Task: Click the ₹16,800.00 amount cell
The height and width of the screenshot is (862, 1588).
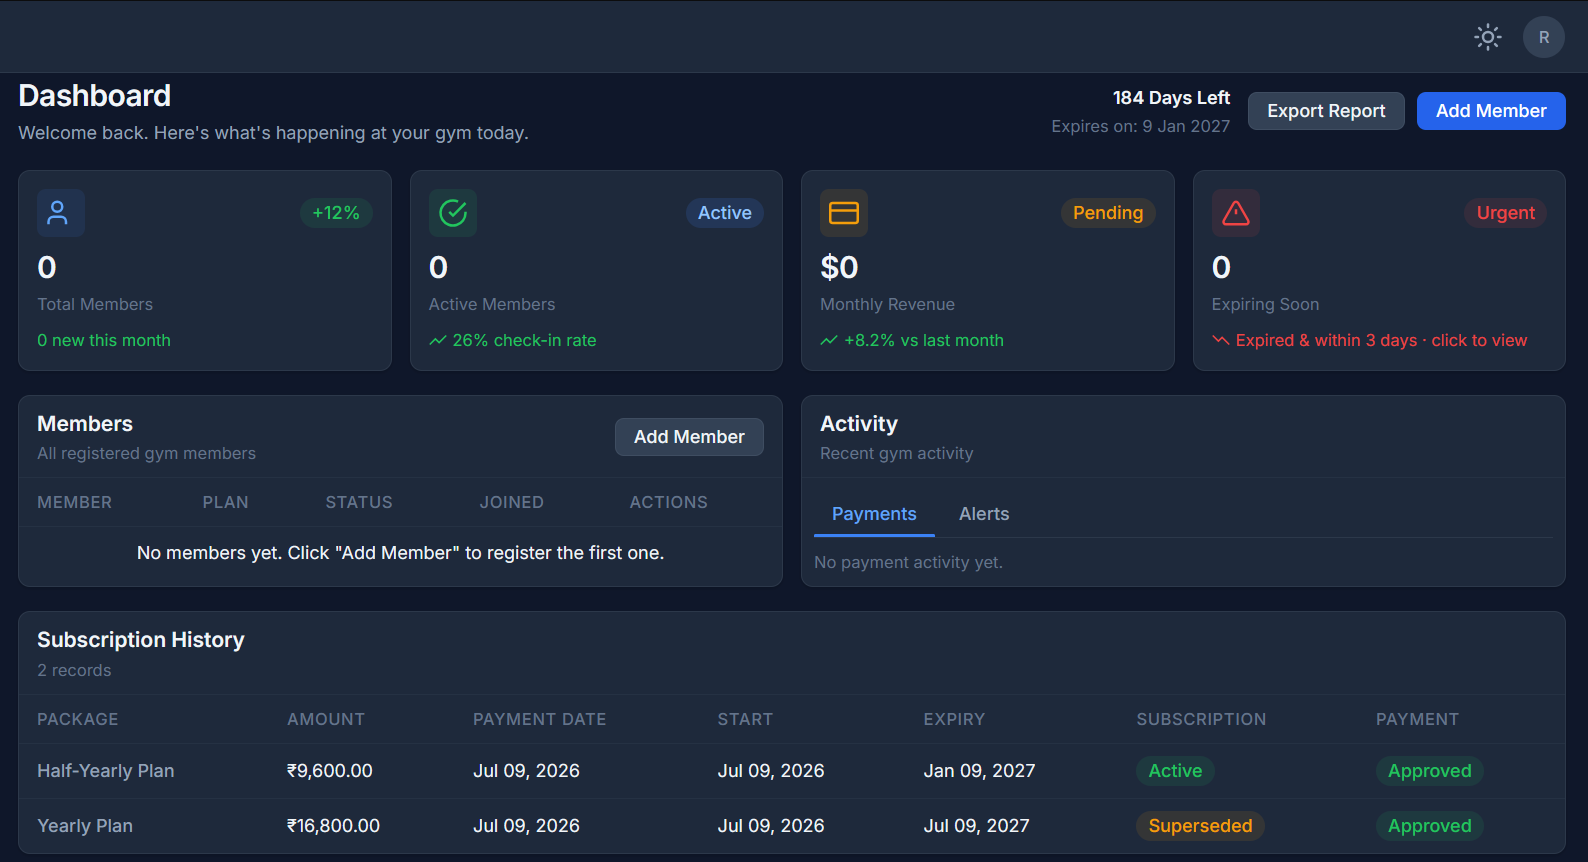Action: point(334,826)
